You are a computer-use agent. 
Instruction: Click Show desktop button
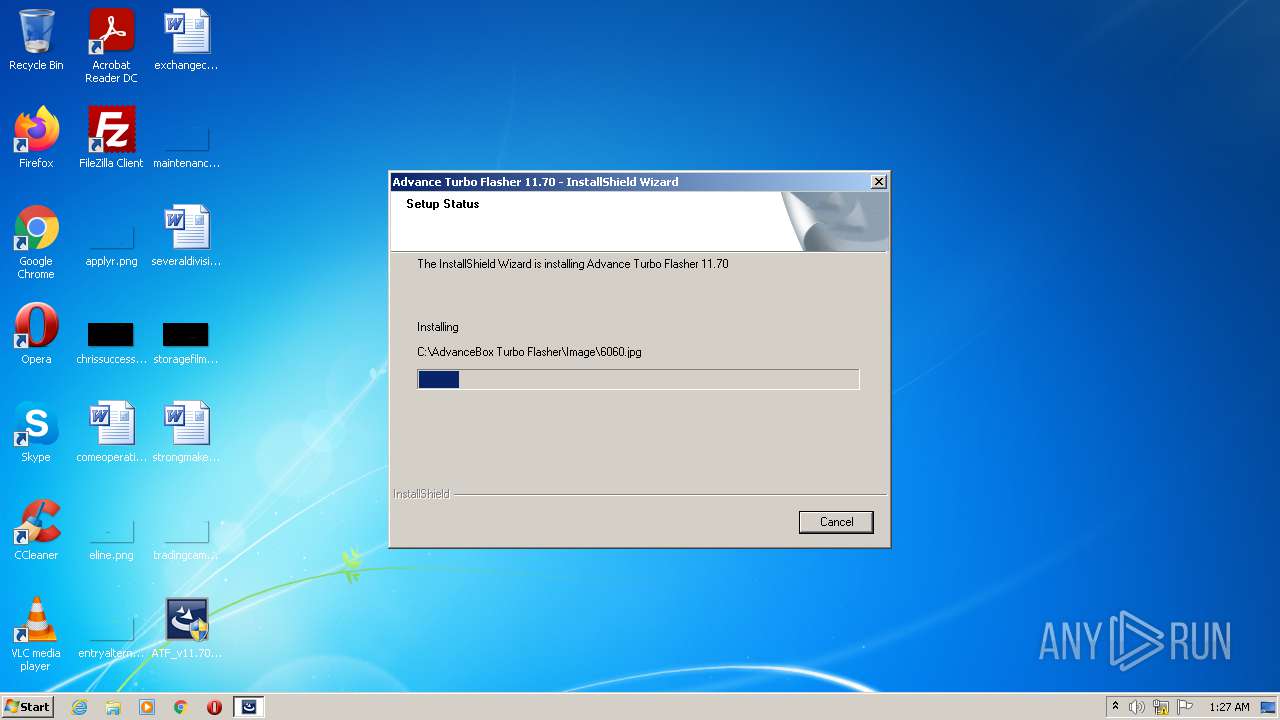pos(1270,707)
